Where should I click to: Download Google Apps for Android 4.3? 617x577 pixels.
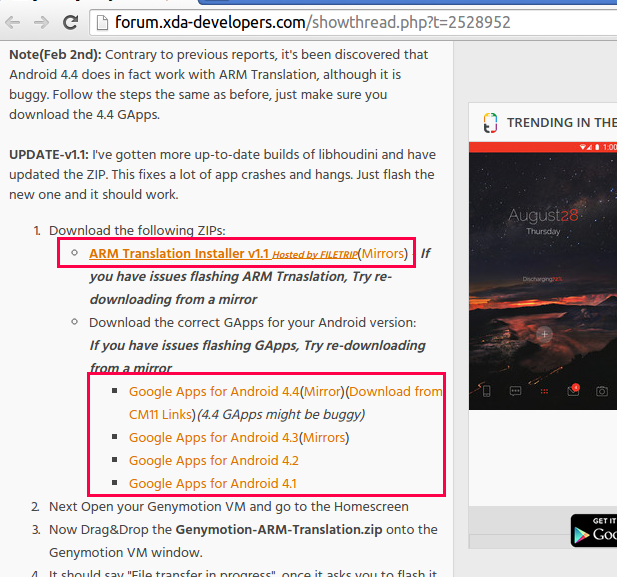click(x=214, y=438)
